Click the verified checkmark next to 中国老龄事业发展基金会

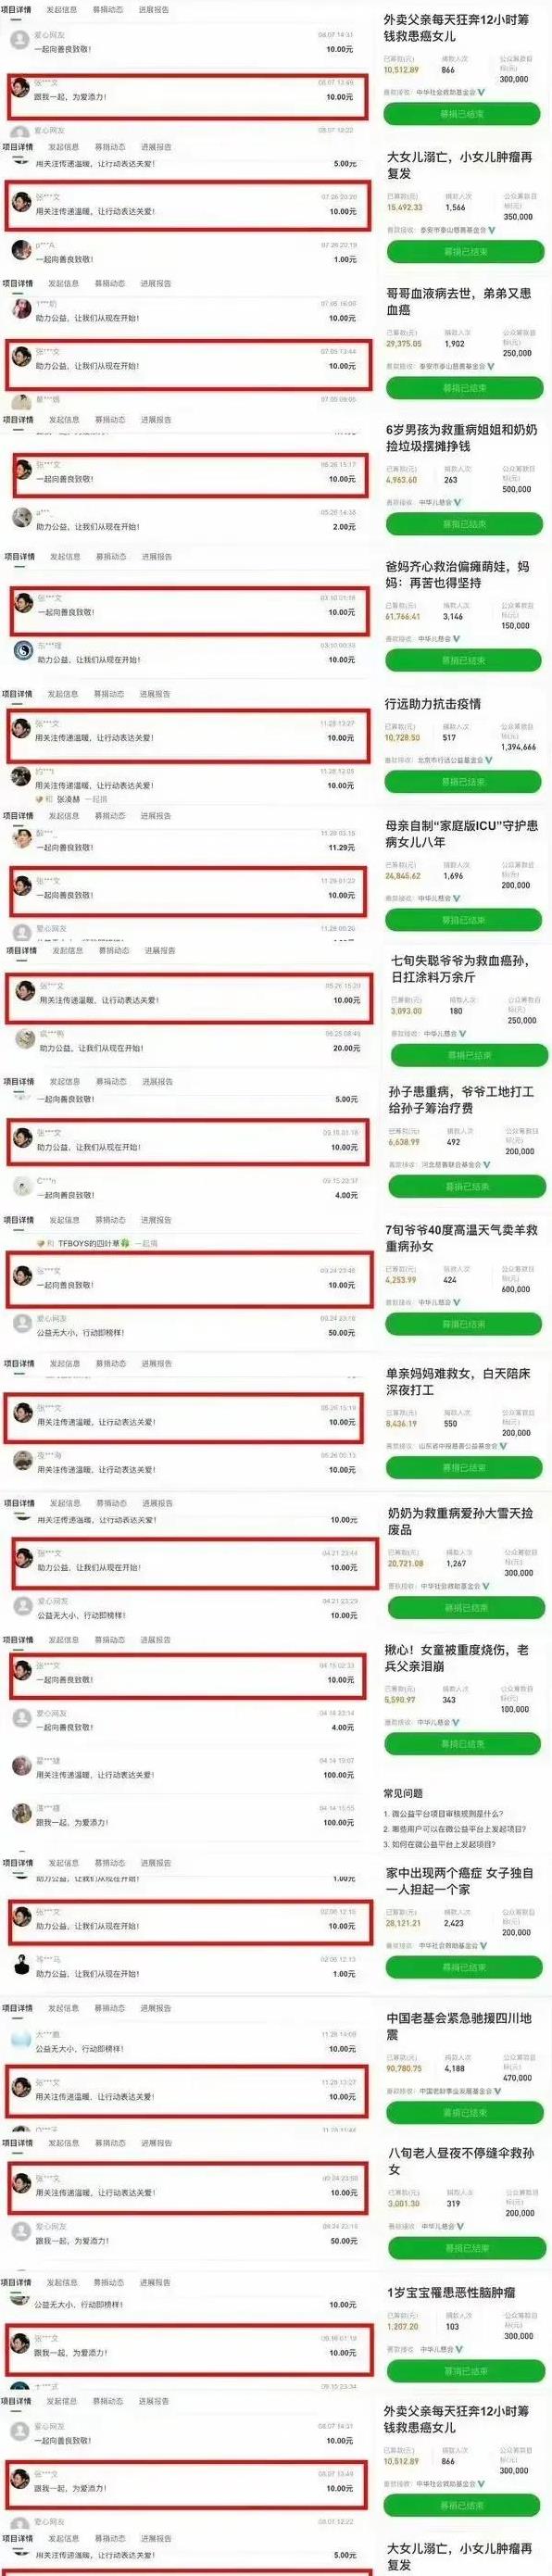click(498, 2091)
